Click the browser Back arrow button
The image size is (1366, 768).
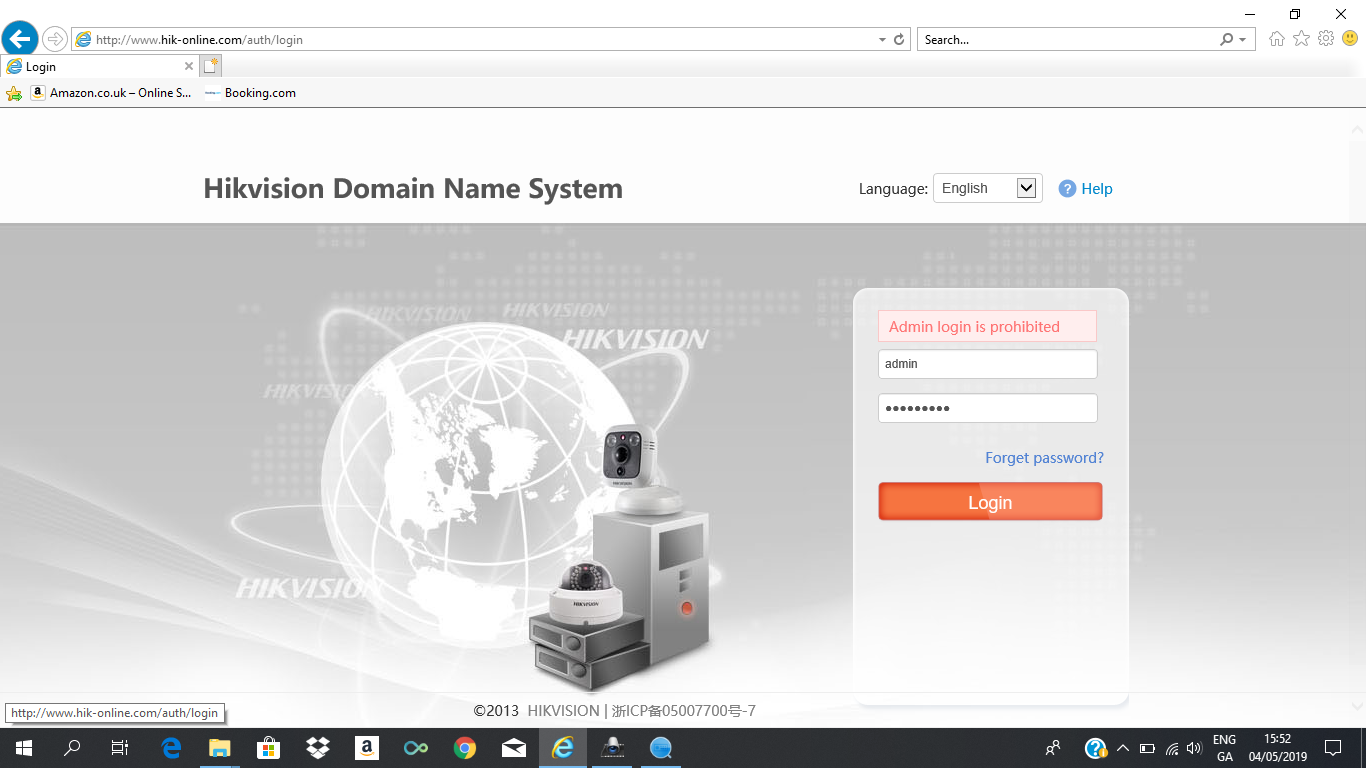tap(20, 39)
